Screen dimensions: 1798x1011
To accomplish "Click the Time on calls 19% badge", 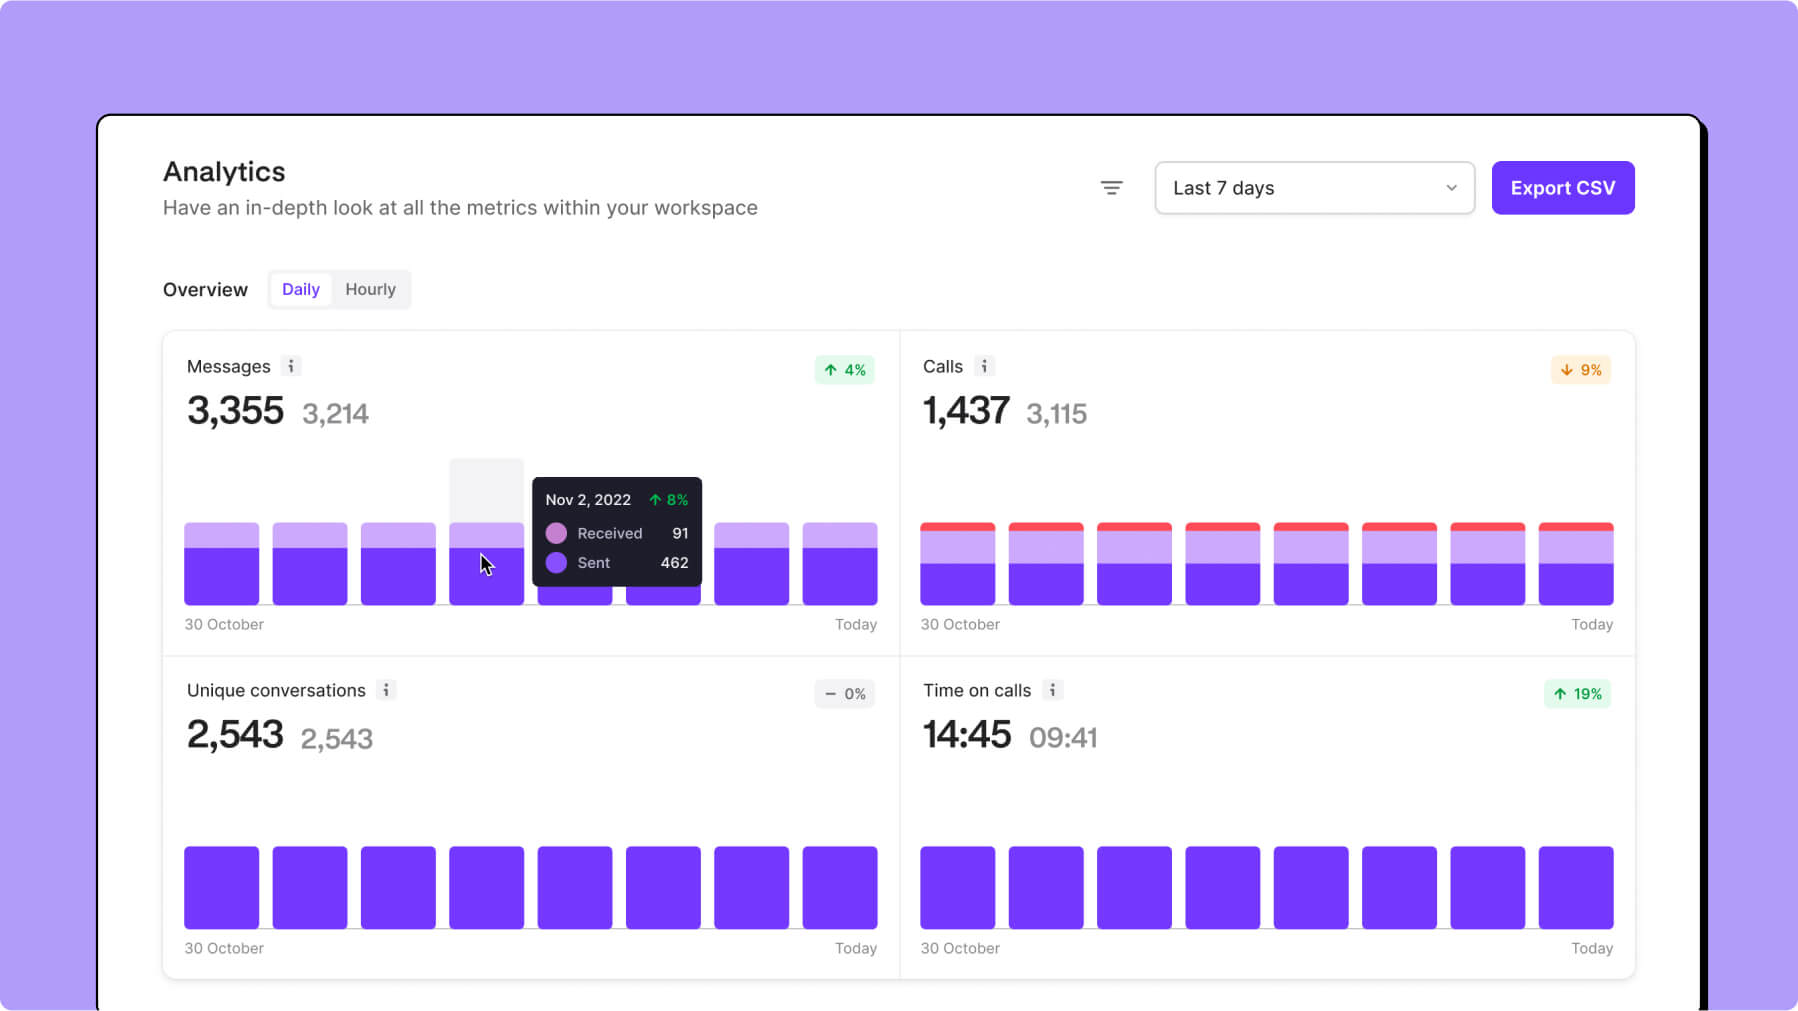I will [1578, 694].
